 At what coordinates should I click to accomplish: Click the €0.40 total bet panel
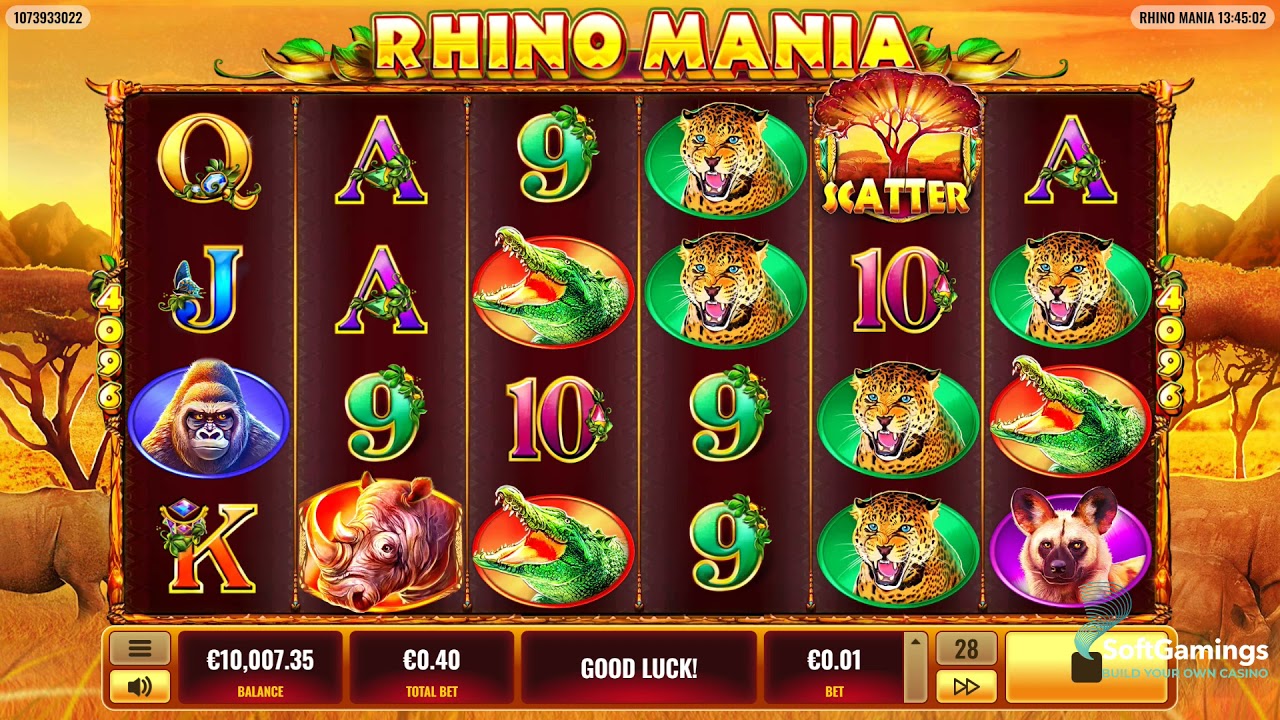pos(432,667)
